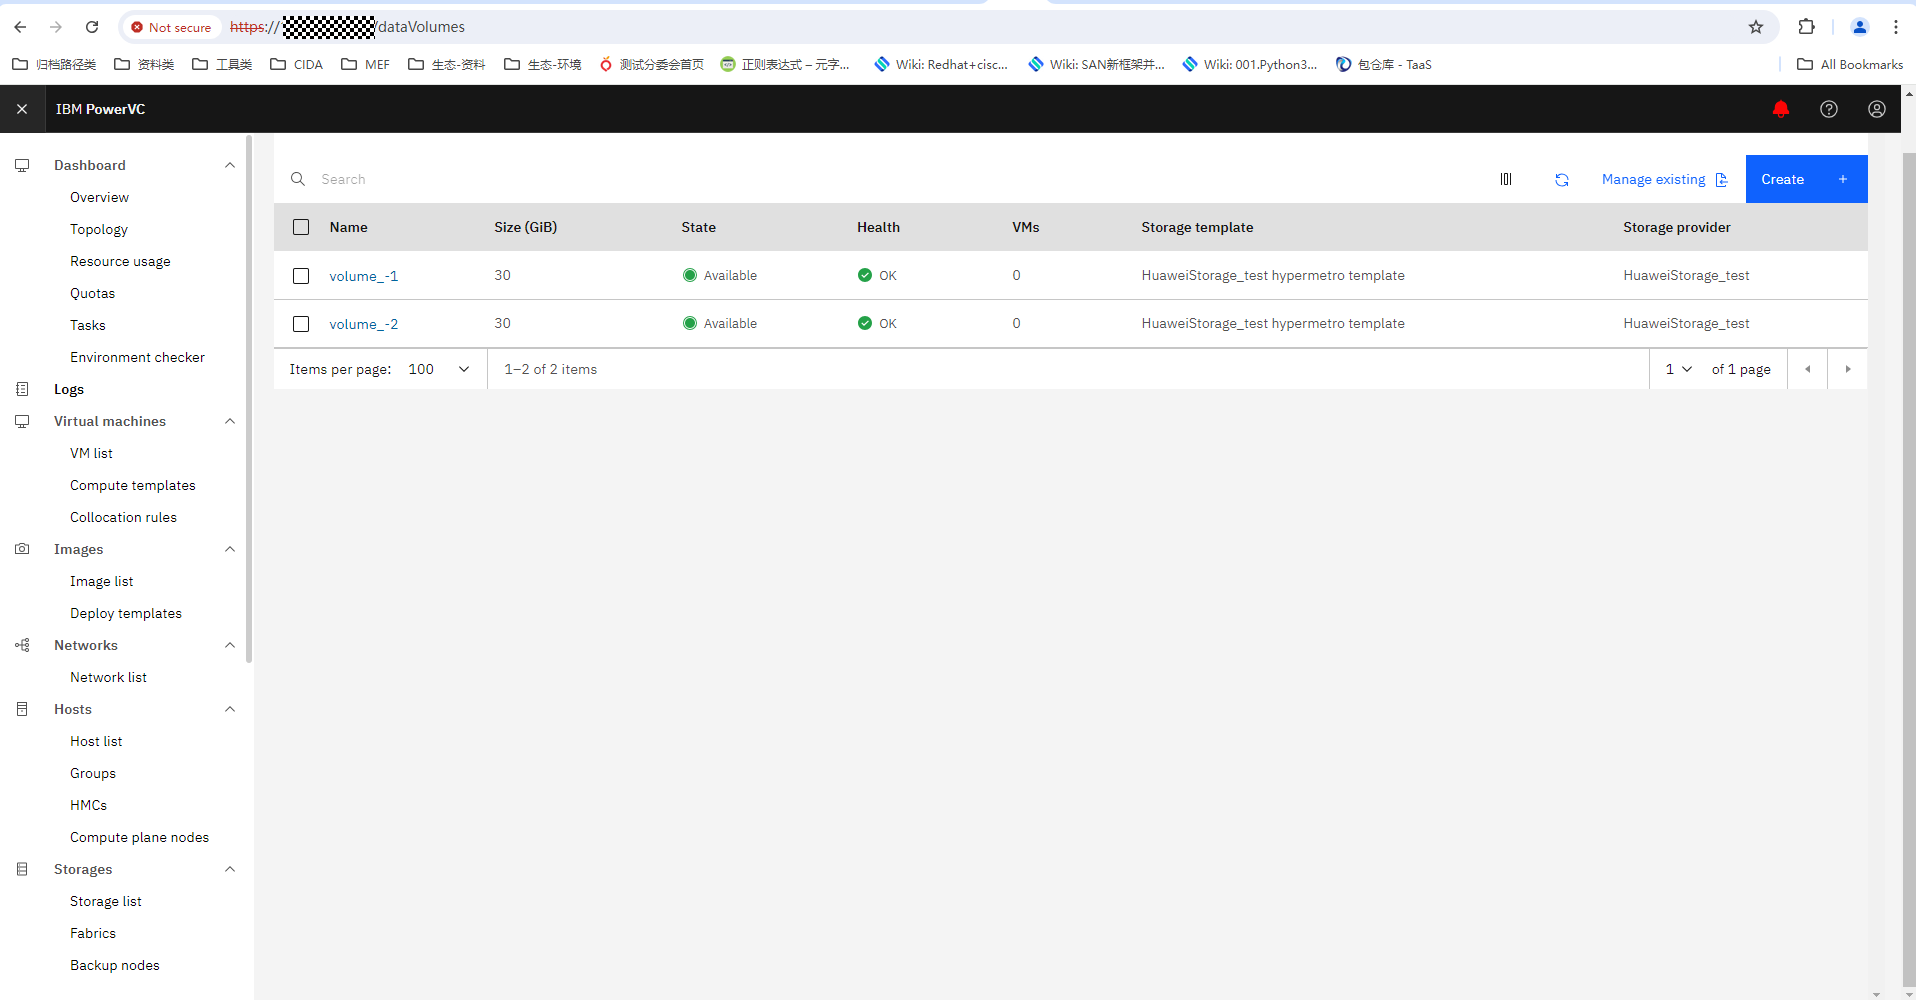The width and height of the screenshot is (1916, 1000).
Task: Open the Overview menu item
Action: 99,197
